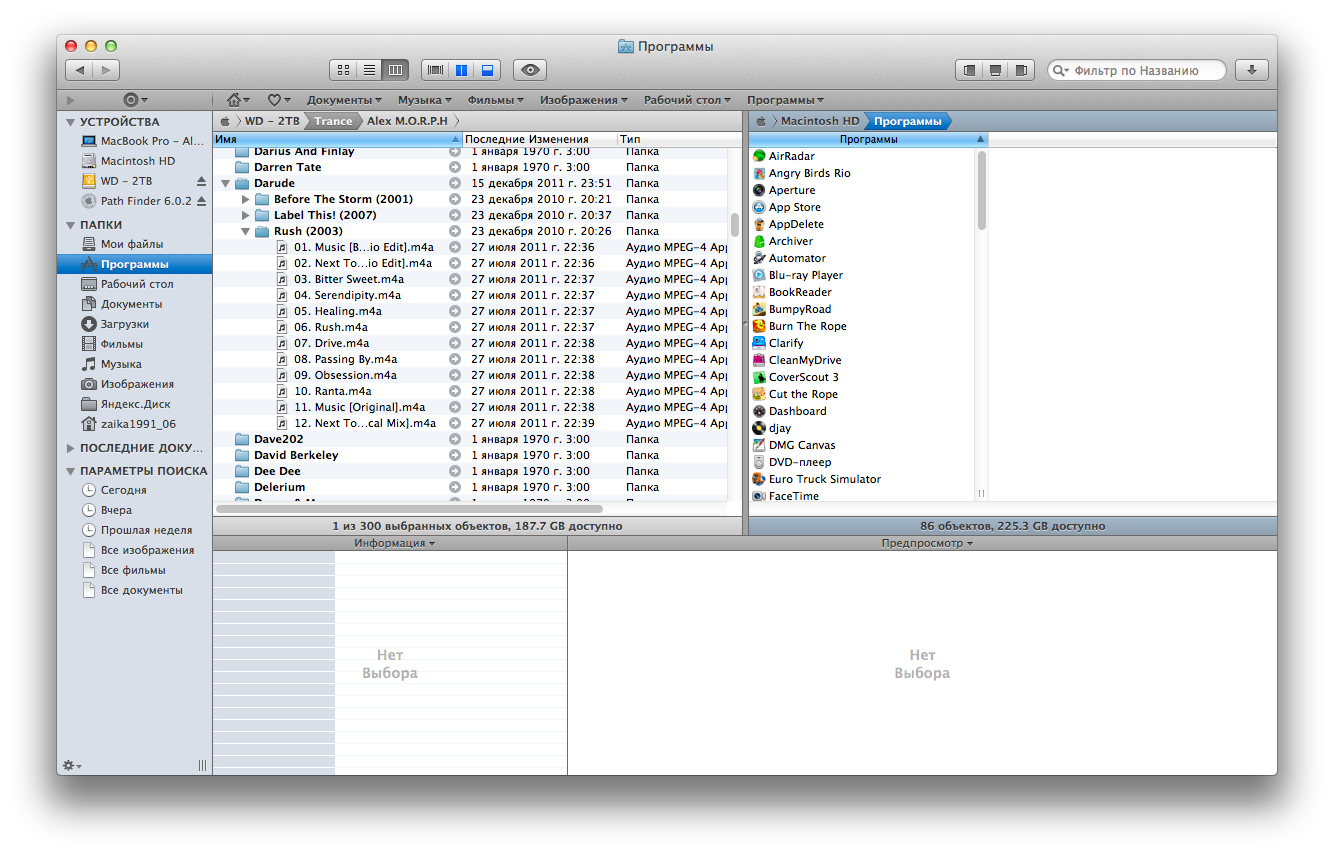Go to Trance in the path bar

(333, 121)
